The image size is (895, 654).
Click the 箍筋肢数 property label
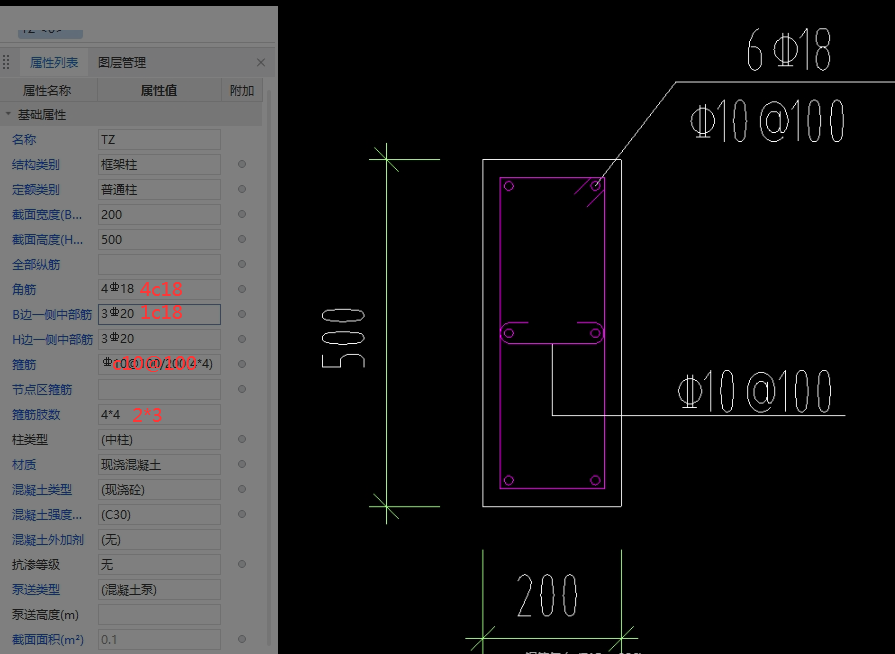36,415
